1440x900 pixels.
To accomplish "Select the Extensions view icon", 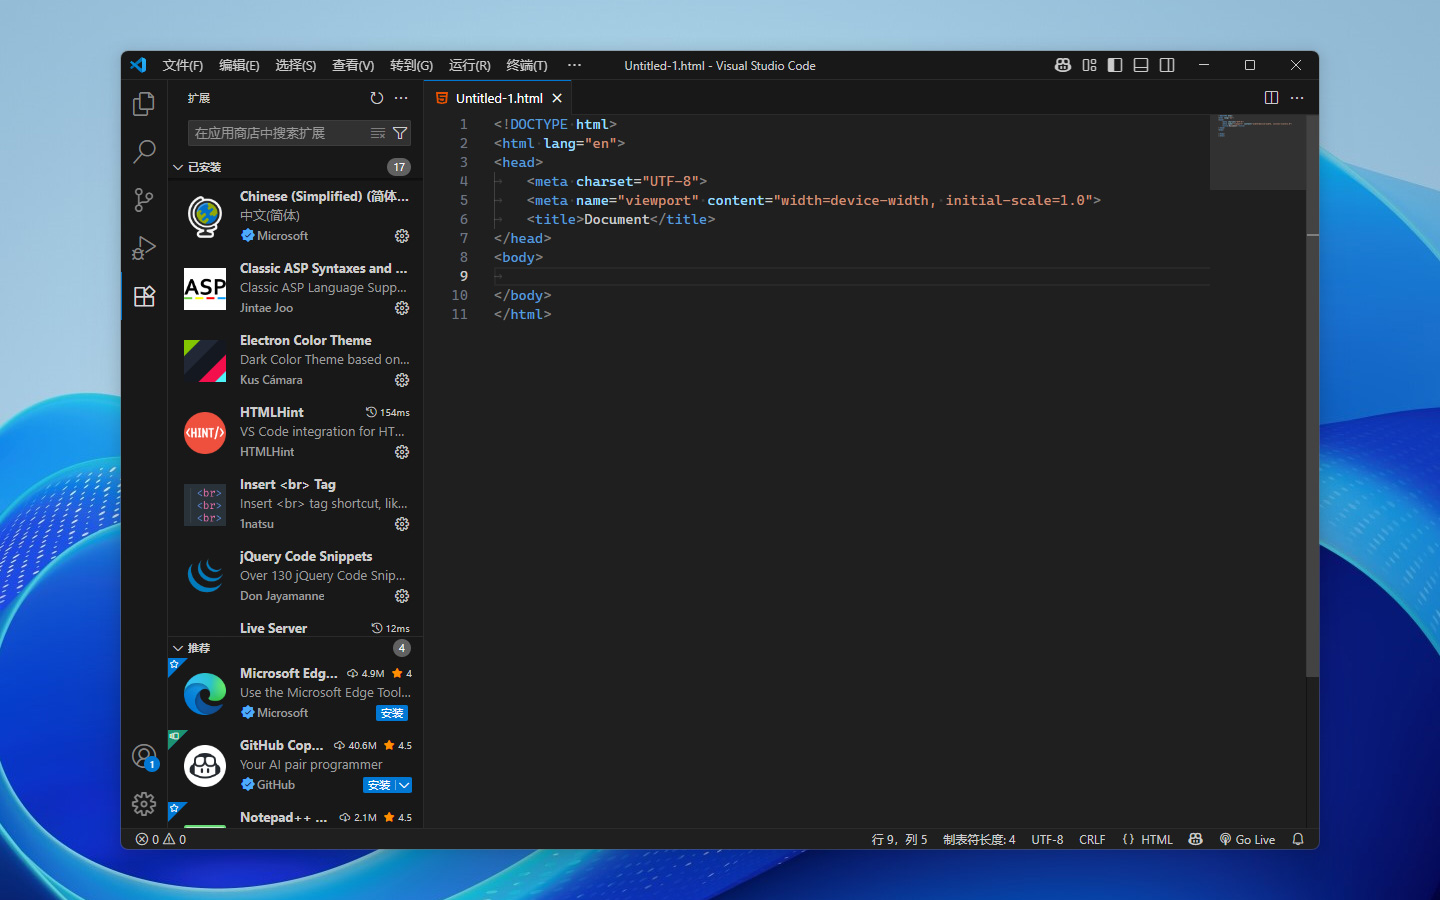I will [x=144, y=296].
